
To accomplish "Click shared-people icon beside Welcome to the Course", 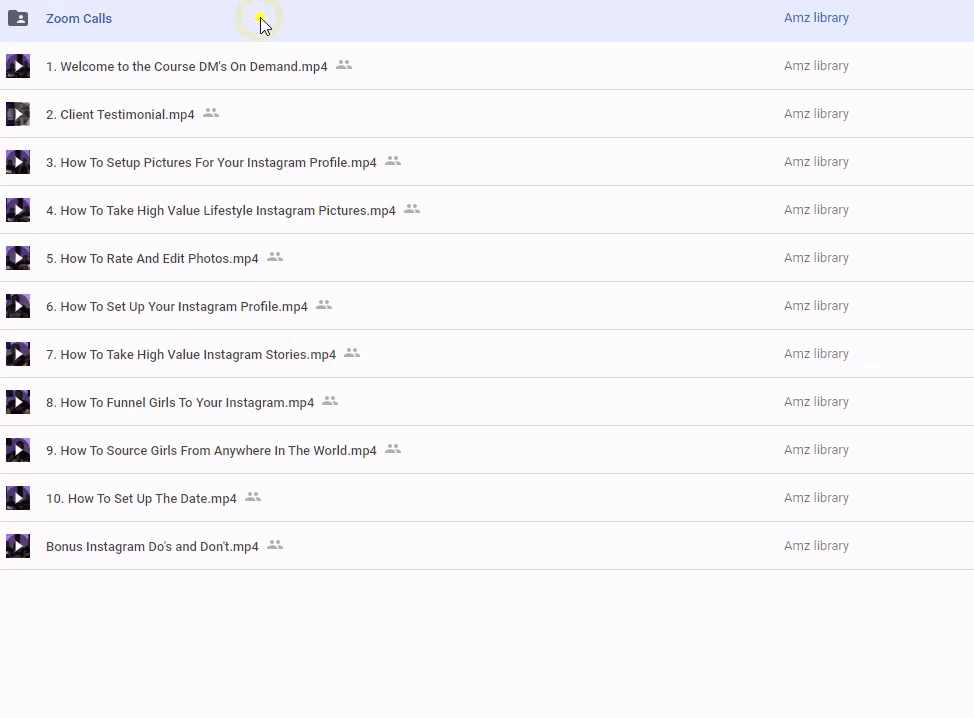I will tap(344, 65).
